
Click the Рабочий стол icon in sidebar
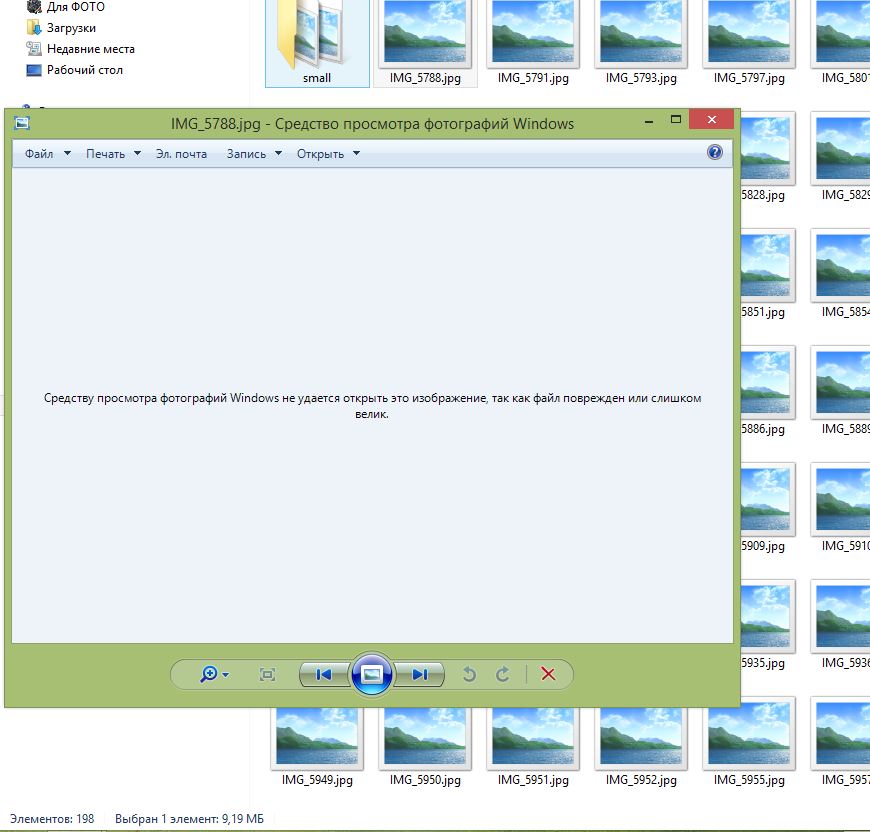[34, 70]
